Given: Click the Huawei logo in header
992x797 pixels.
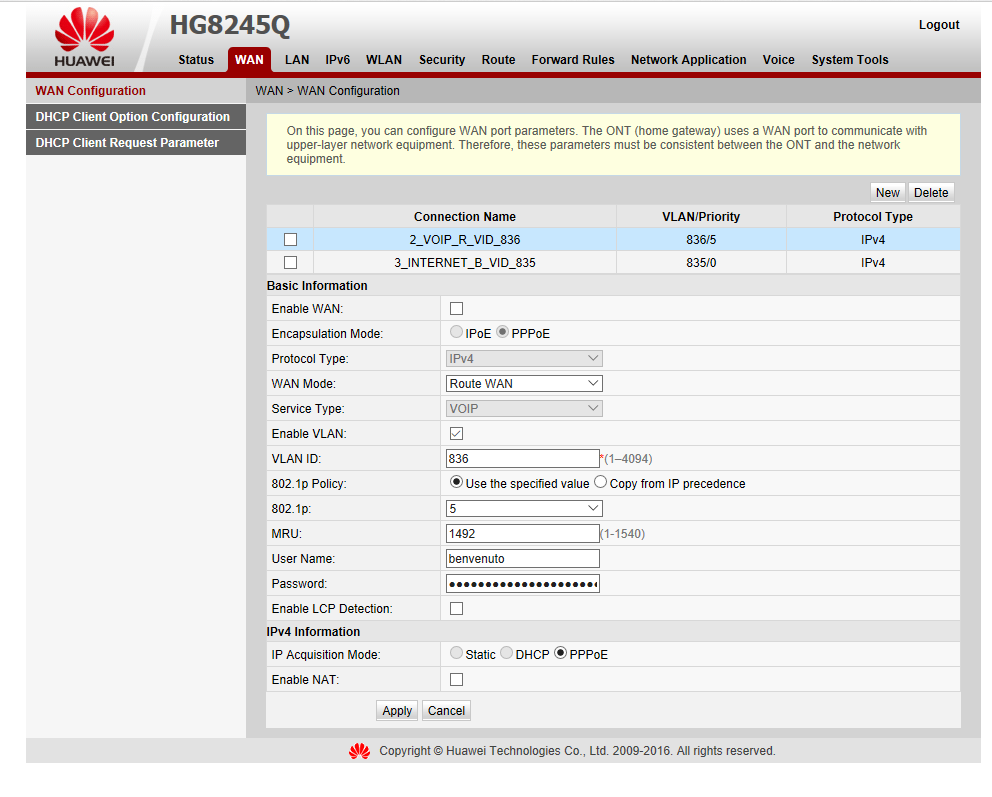Looking at the screenshot, I should pos(84,37).
